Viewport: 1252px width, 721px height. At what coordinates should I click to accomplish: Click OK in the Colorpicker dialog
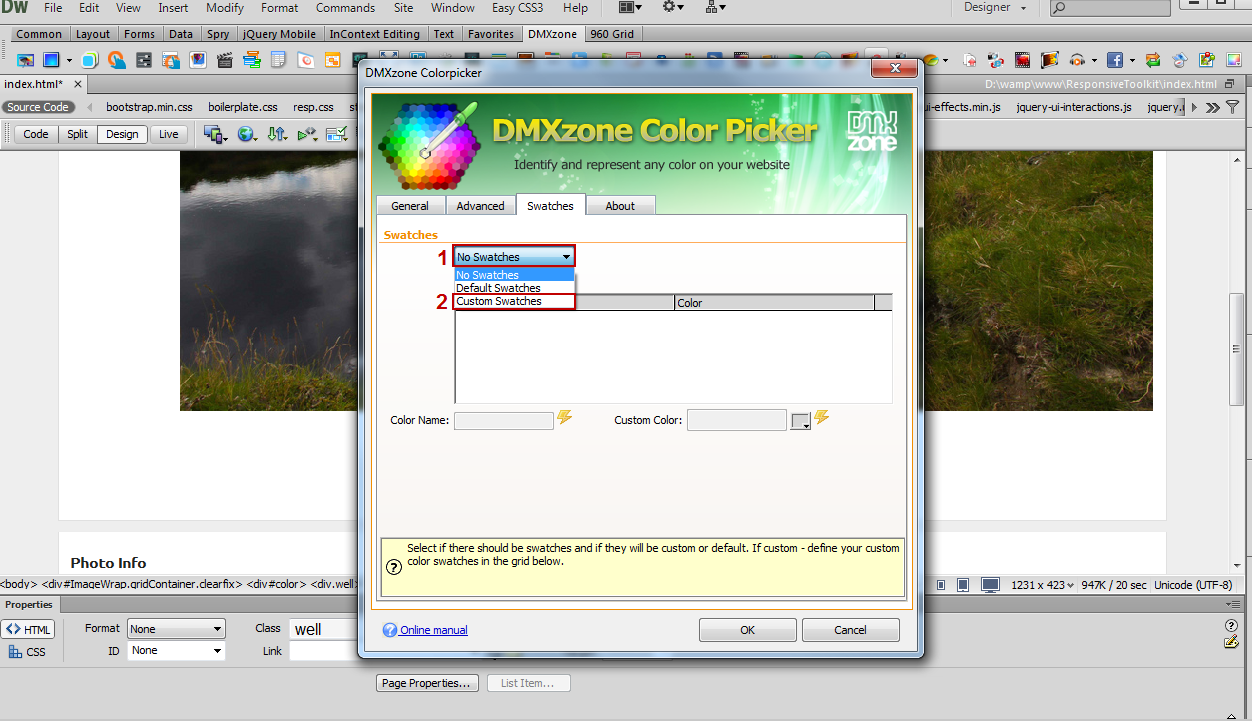tap(747, 630)
